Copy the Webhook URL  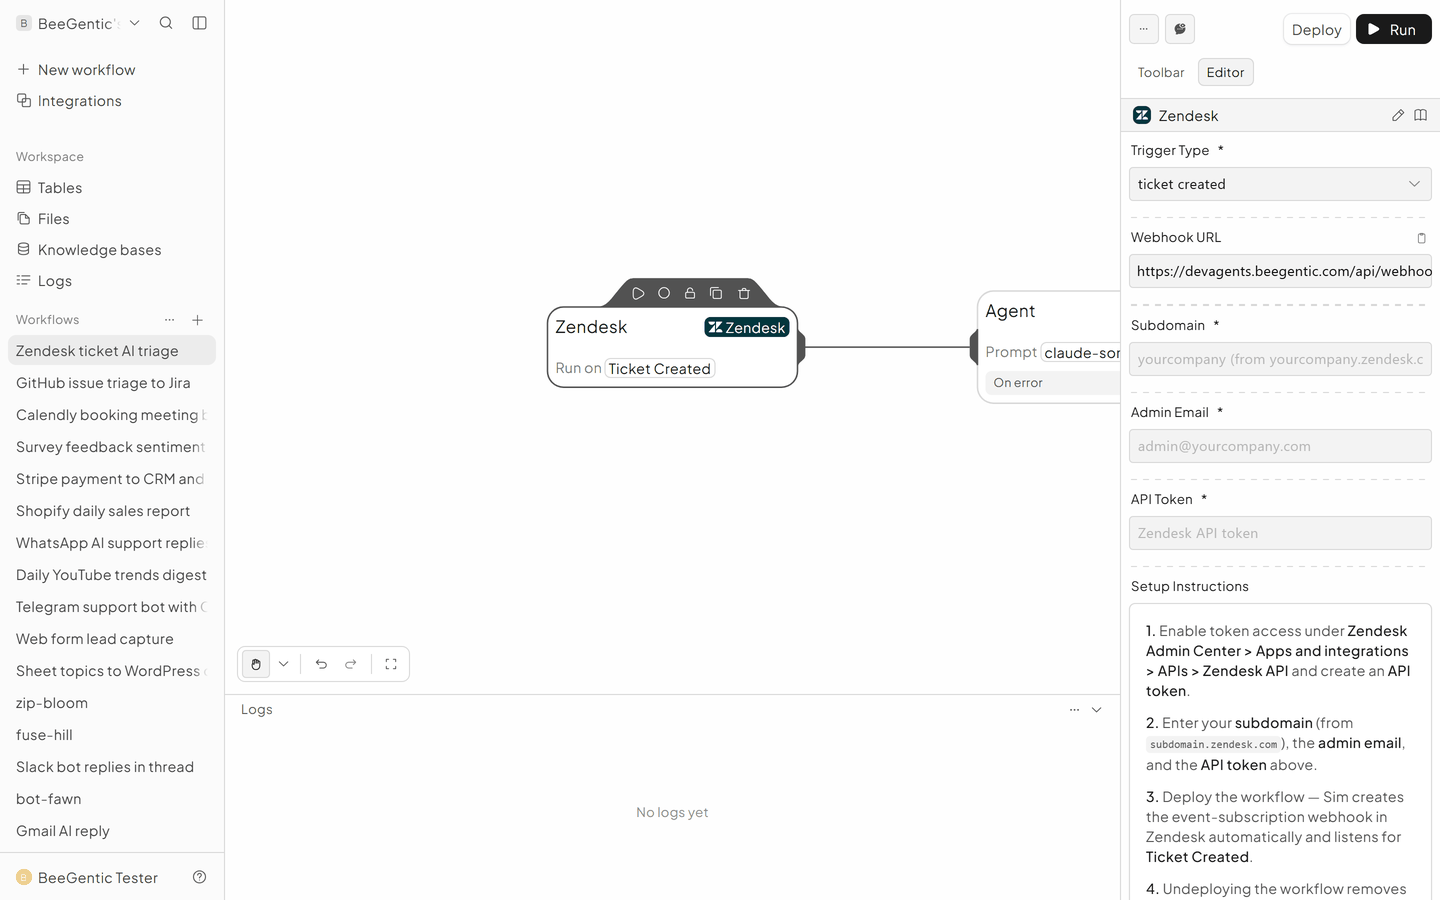coord(1421,238)
